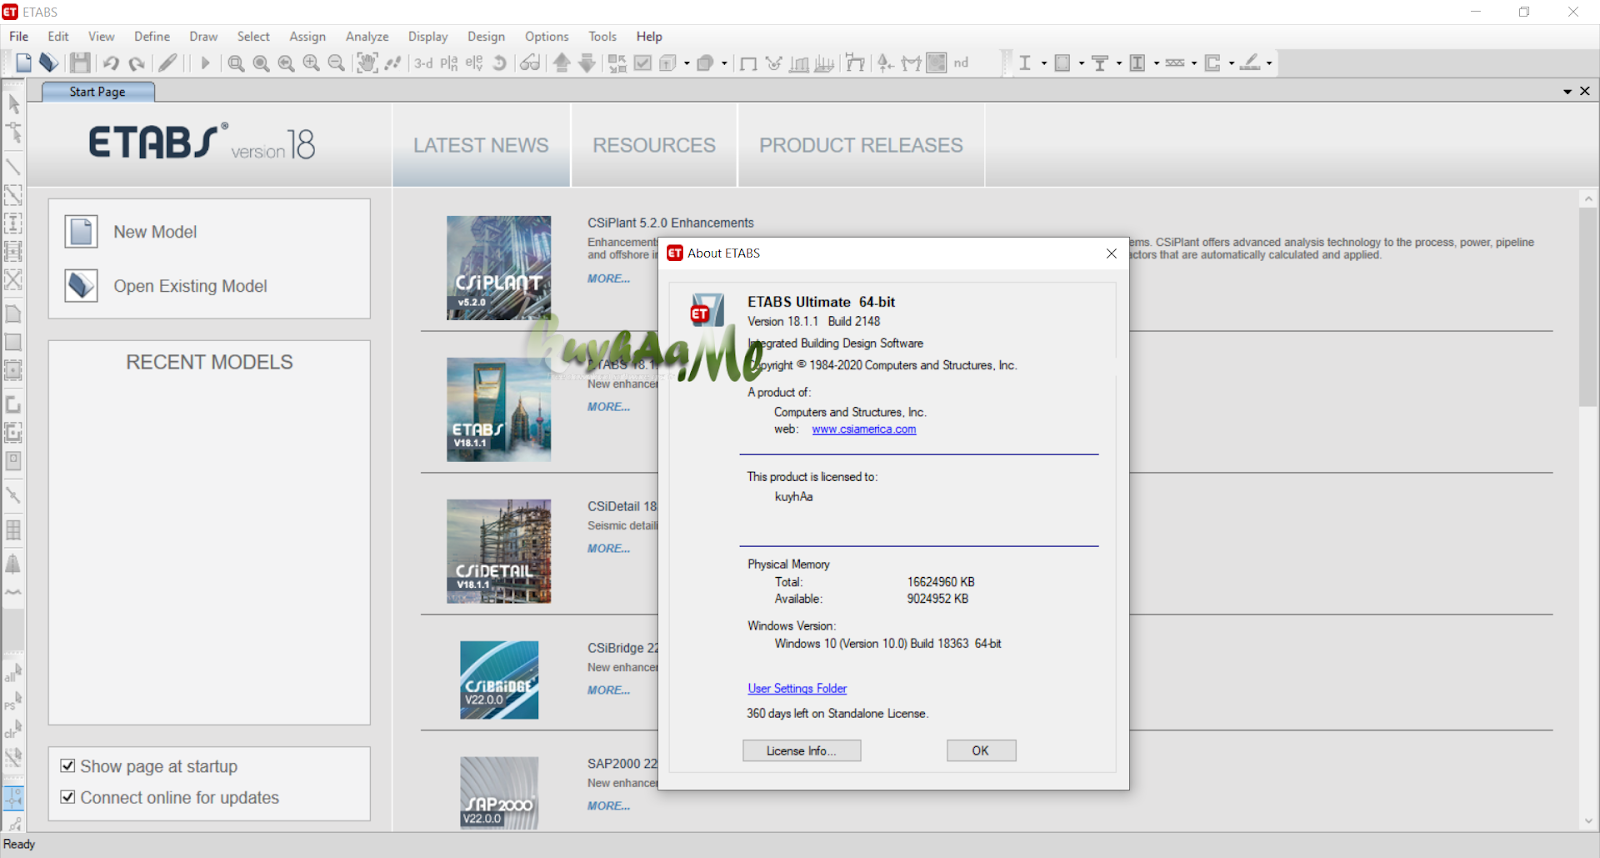Click Open Existing Model text
Screen dimensions: 1600x858
point(190,286)
